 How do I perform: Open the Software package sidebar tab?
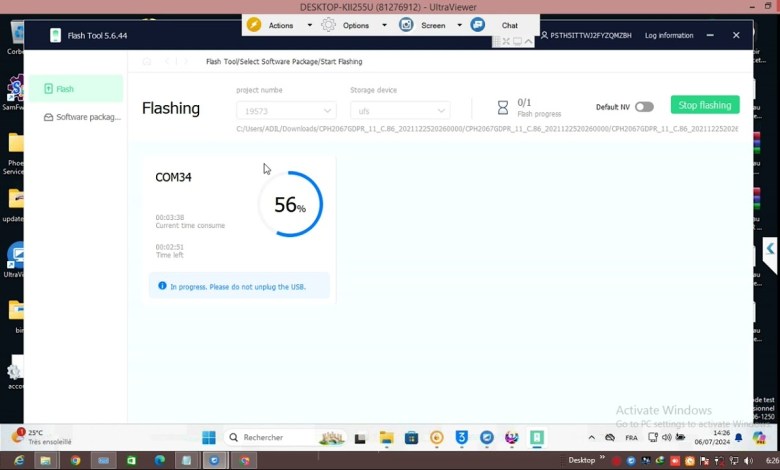pyautogui.click(x=80, y=117)
